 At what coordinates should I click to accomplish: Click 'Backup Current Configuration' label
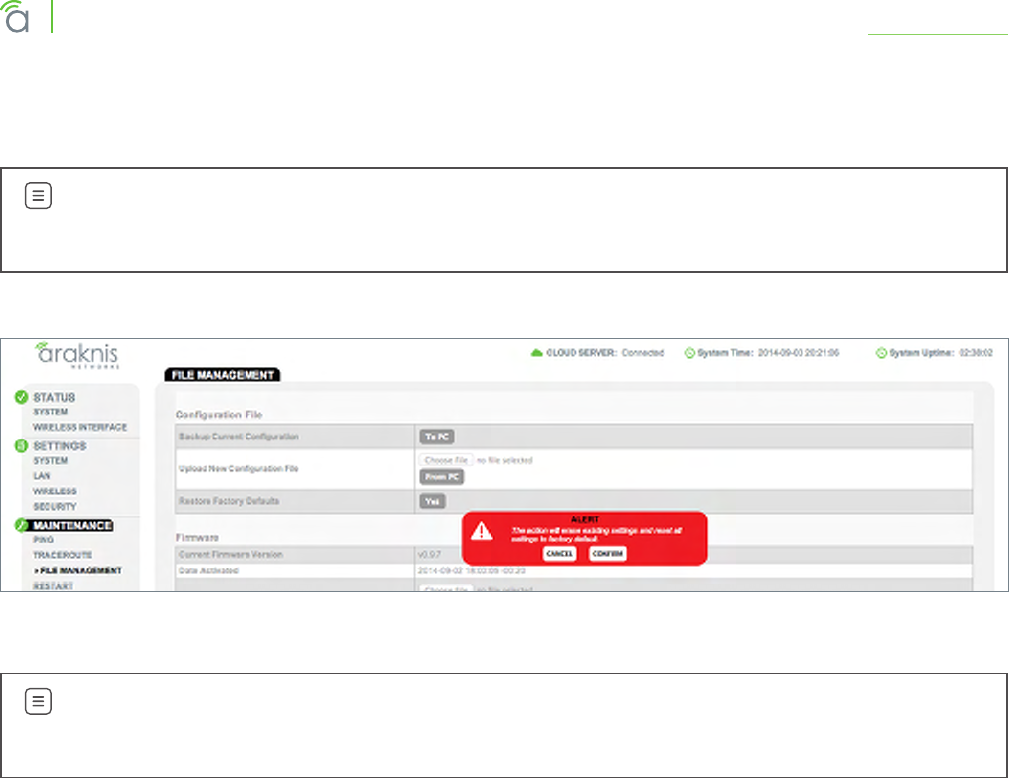click(239, 436)
